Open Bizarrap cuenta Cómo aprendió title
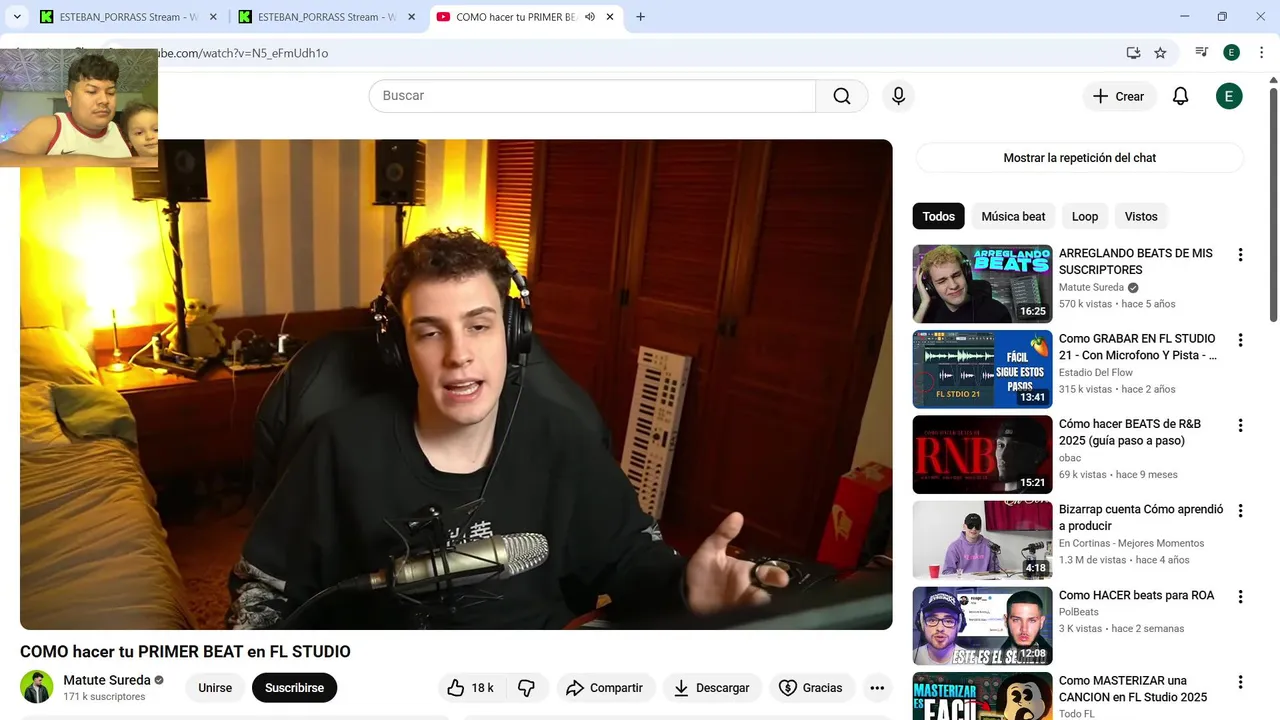The height and width of the screenshot is (720, 1280). coord(1141,518)
